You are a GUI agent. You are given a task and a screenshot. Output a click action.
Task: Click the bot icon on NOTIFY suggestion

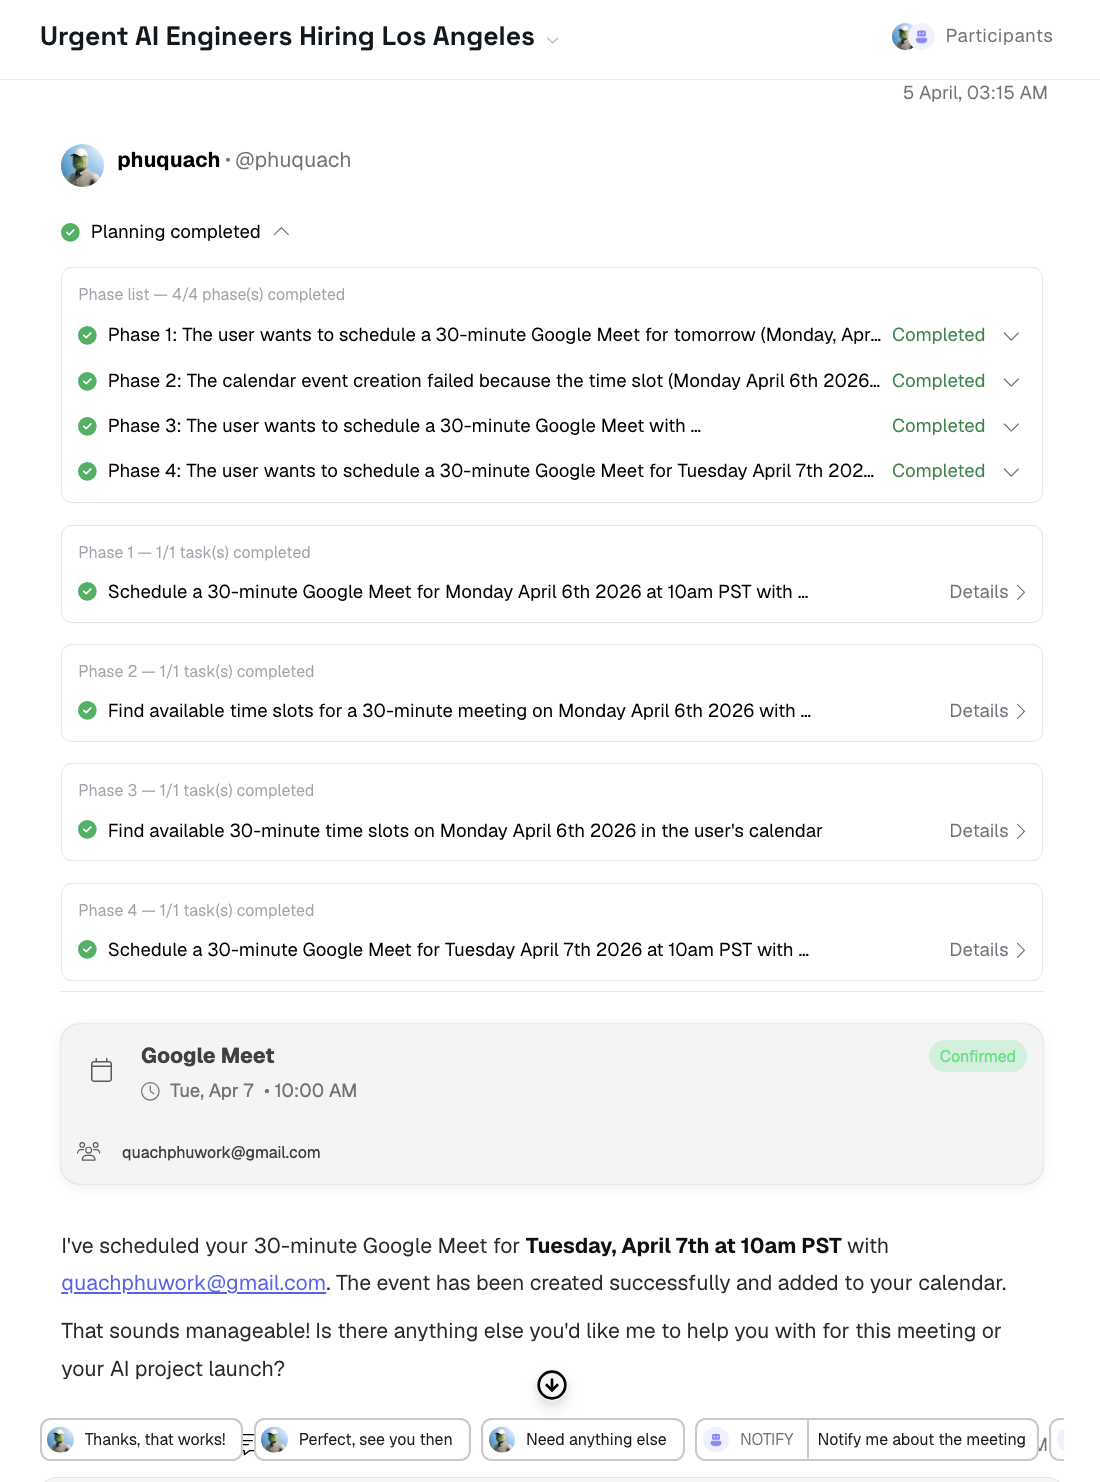[x=716, y=1440]
